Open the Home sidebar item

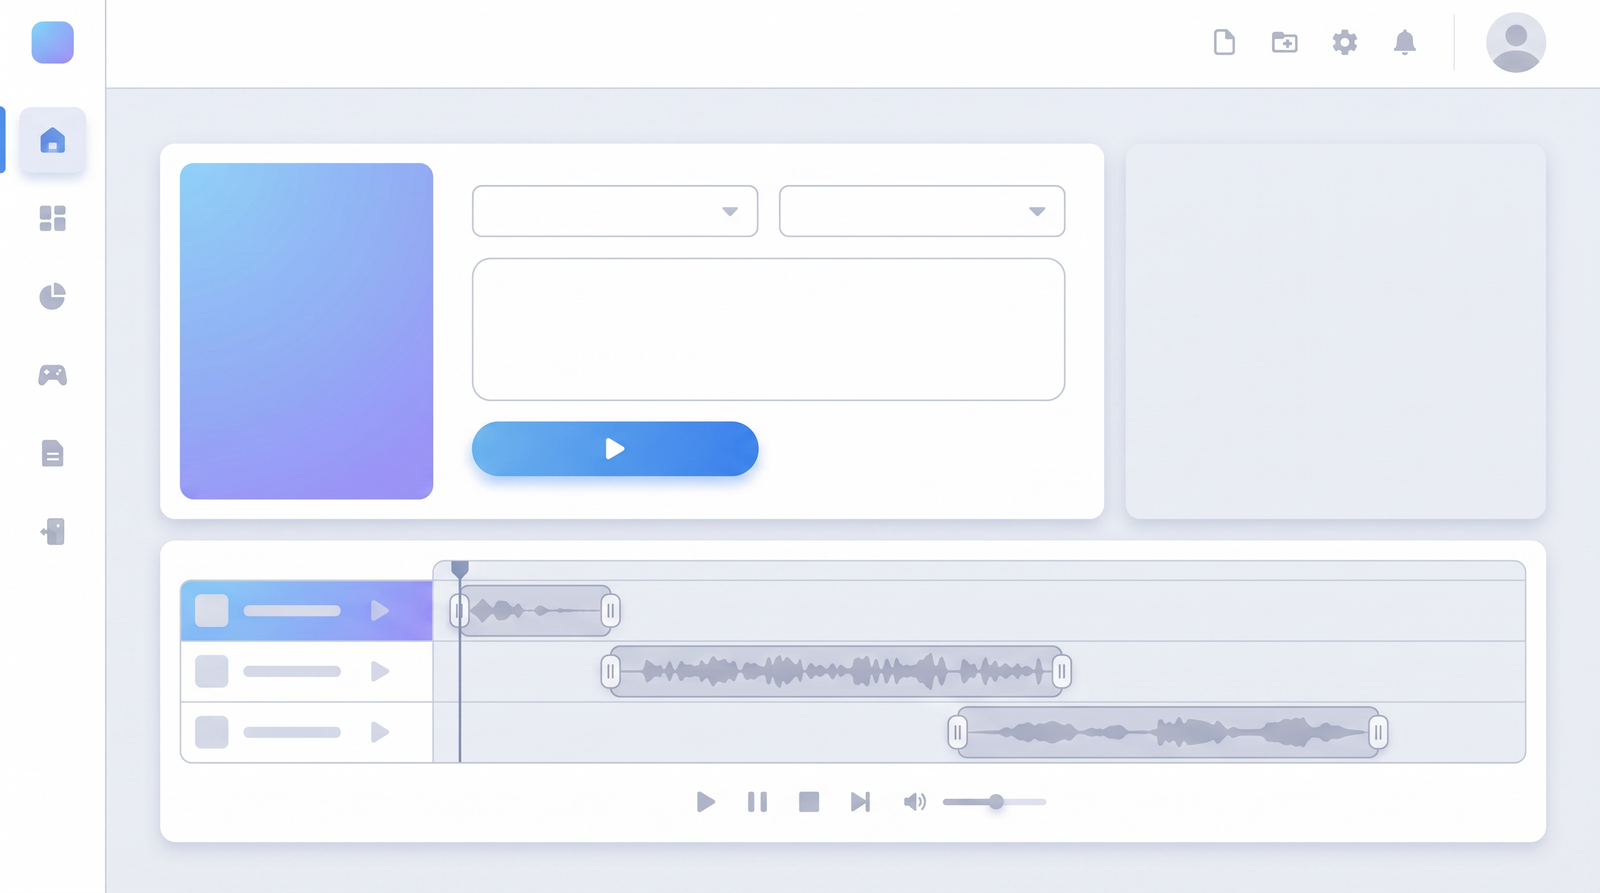coord(53,140)
